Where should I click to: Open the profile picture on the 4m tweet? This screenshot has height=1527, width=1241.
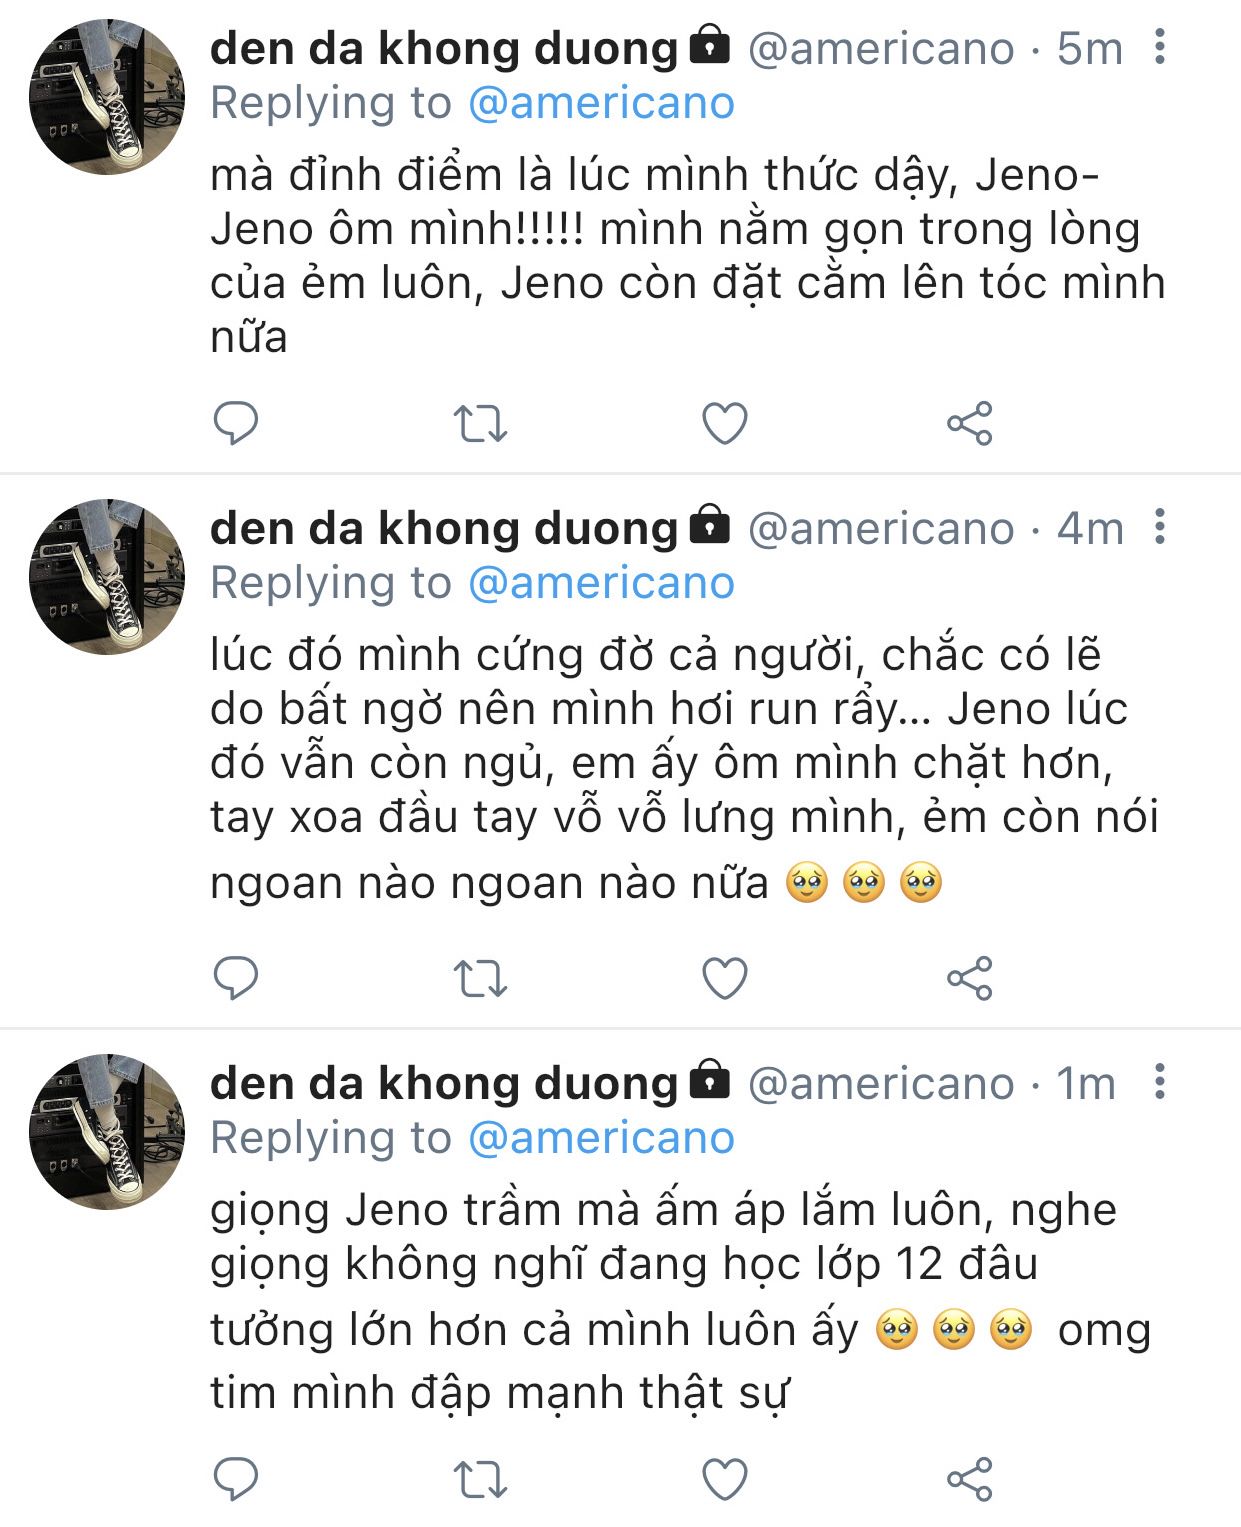pos(107,577)
